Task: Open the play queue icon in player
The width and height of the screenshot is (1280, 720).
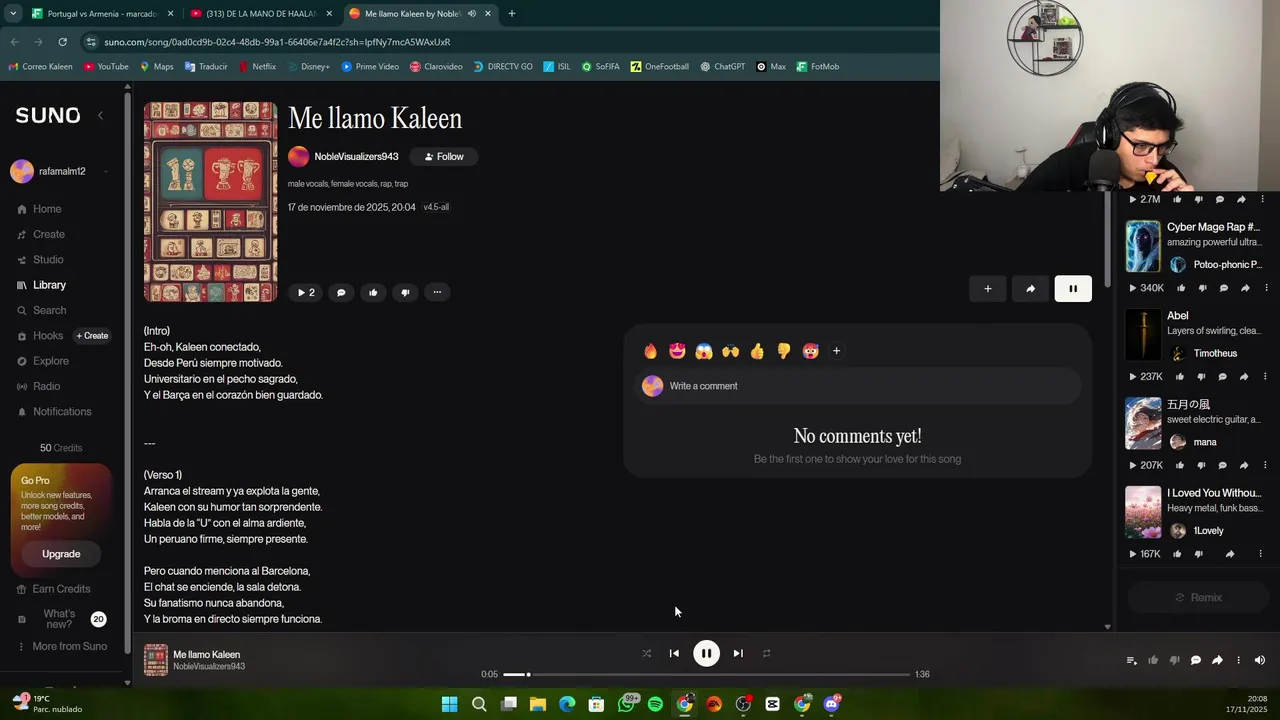Action: (x=1131, y=660)
